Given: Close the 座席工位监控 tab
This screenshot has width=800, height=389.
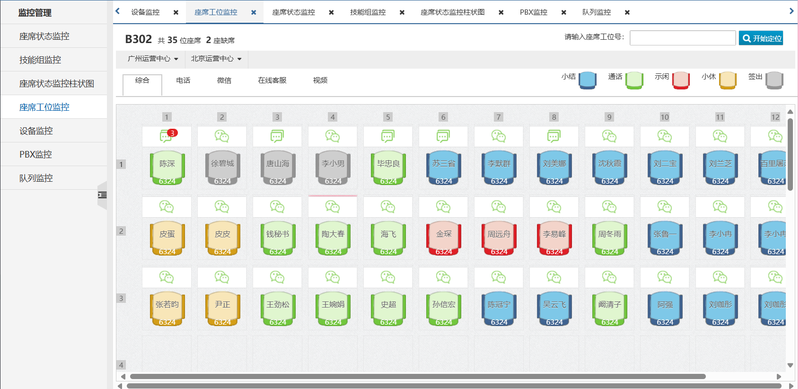Looking at the screenshot, I should (x=254, y=13).
